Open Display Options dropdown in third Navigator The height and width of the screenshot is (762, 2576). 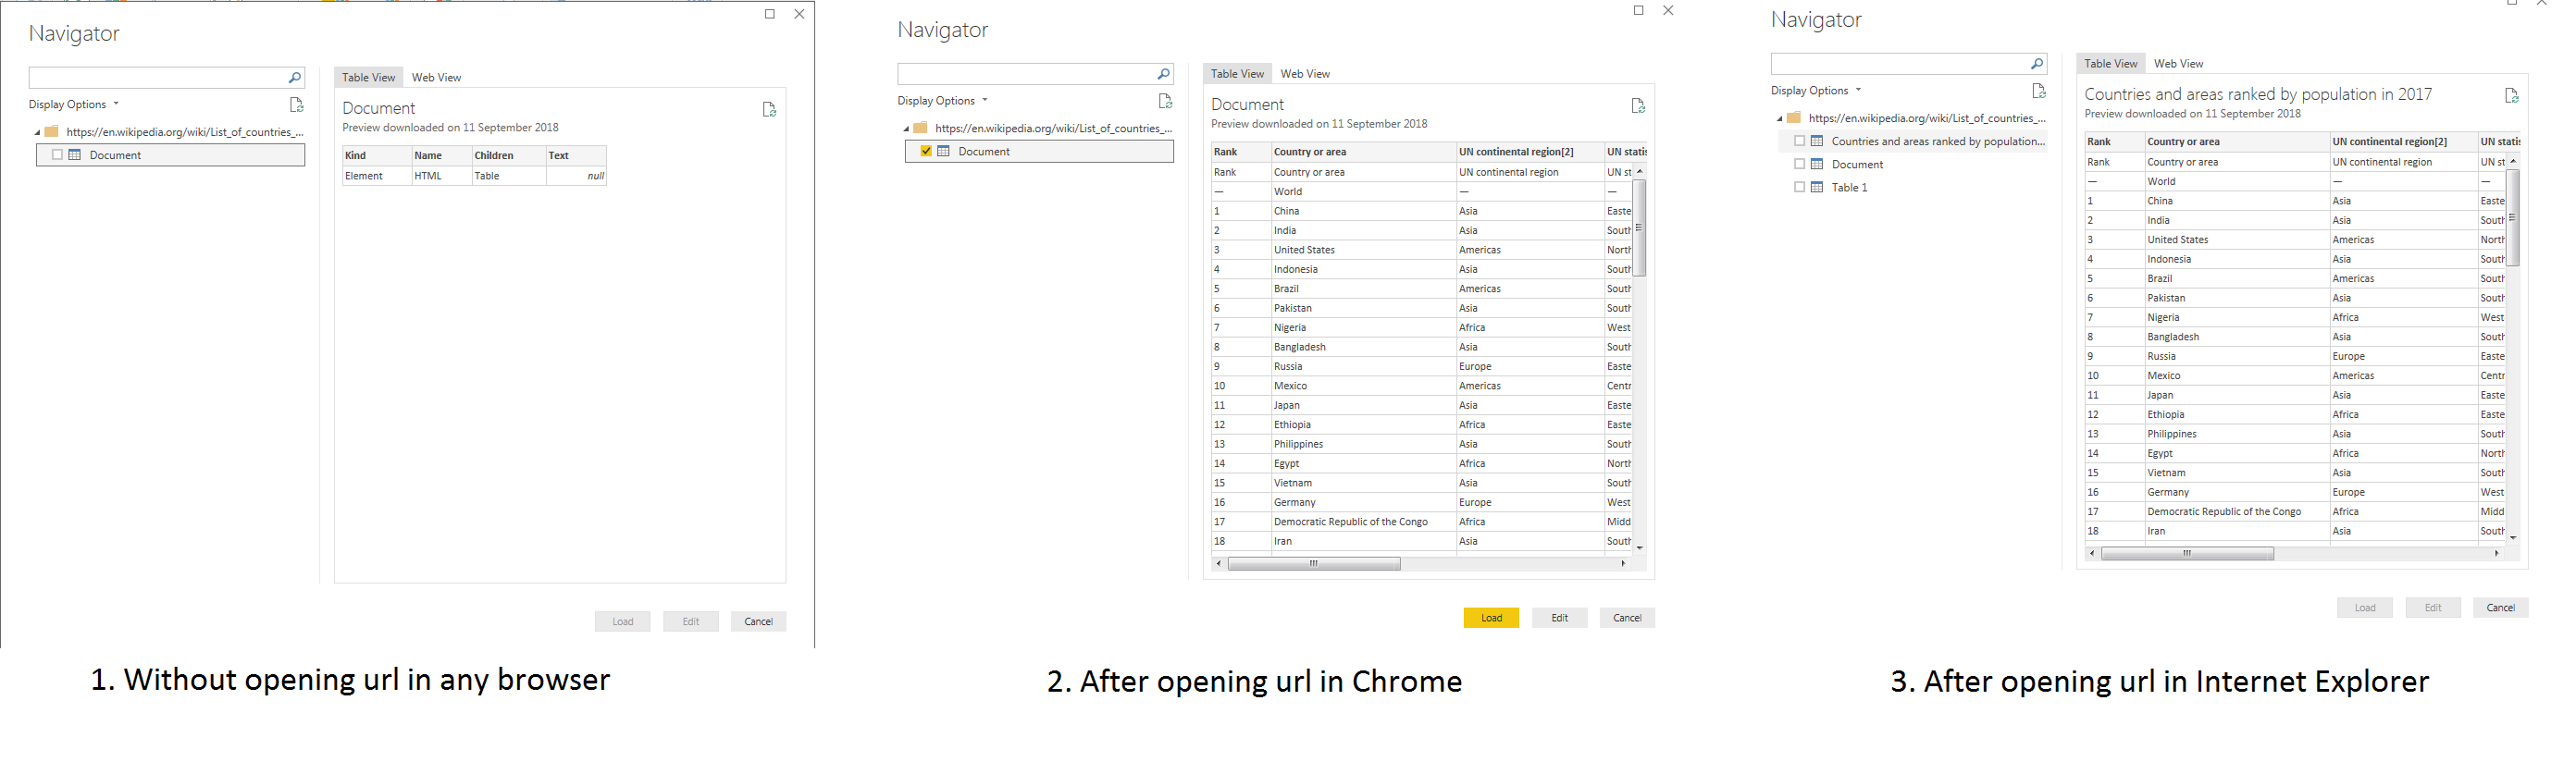[1816, 91]
